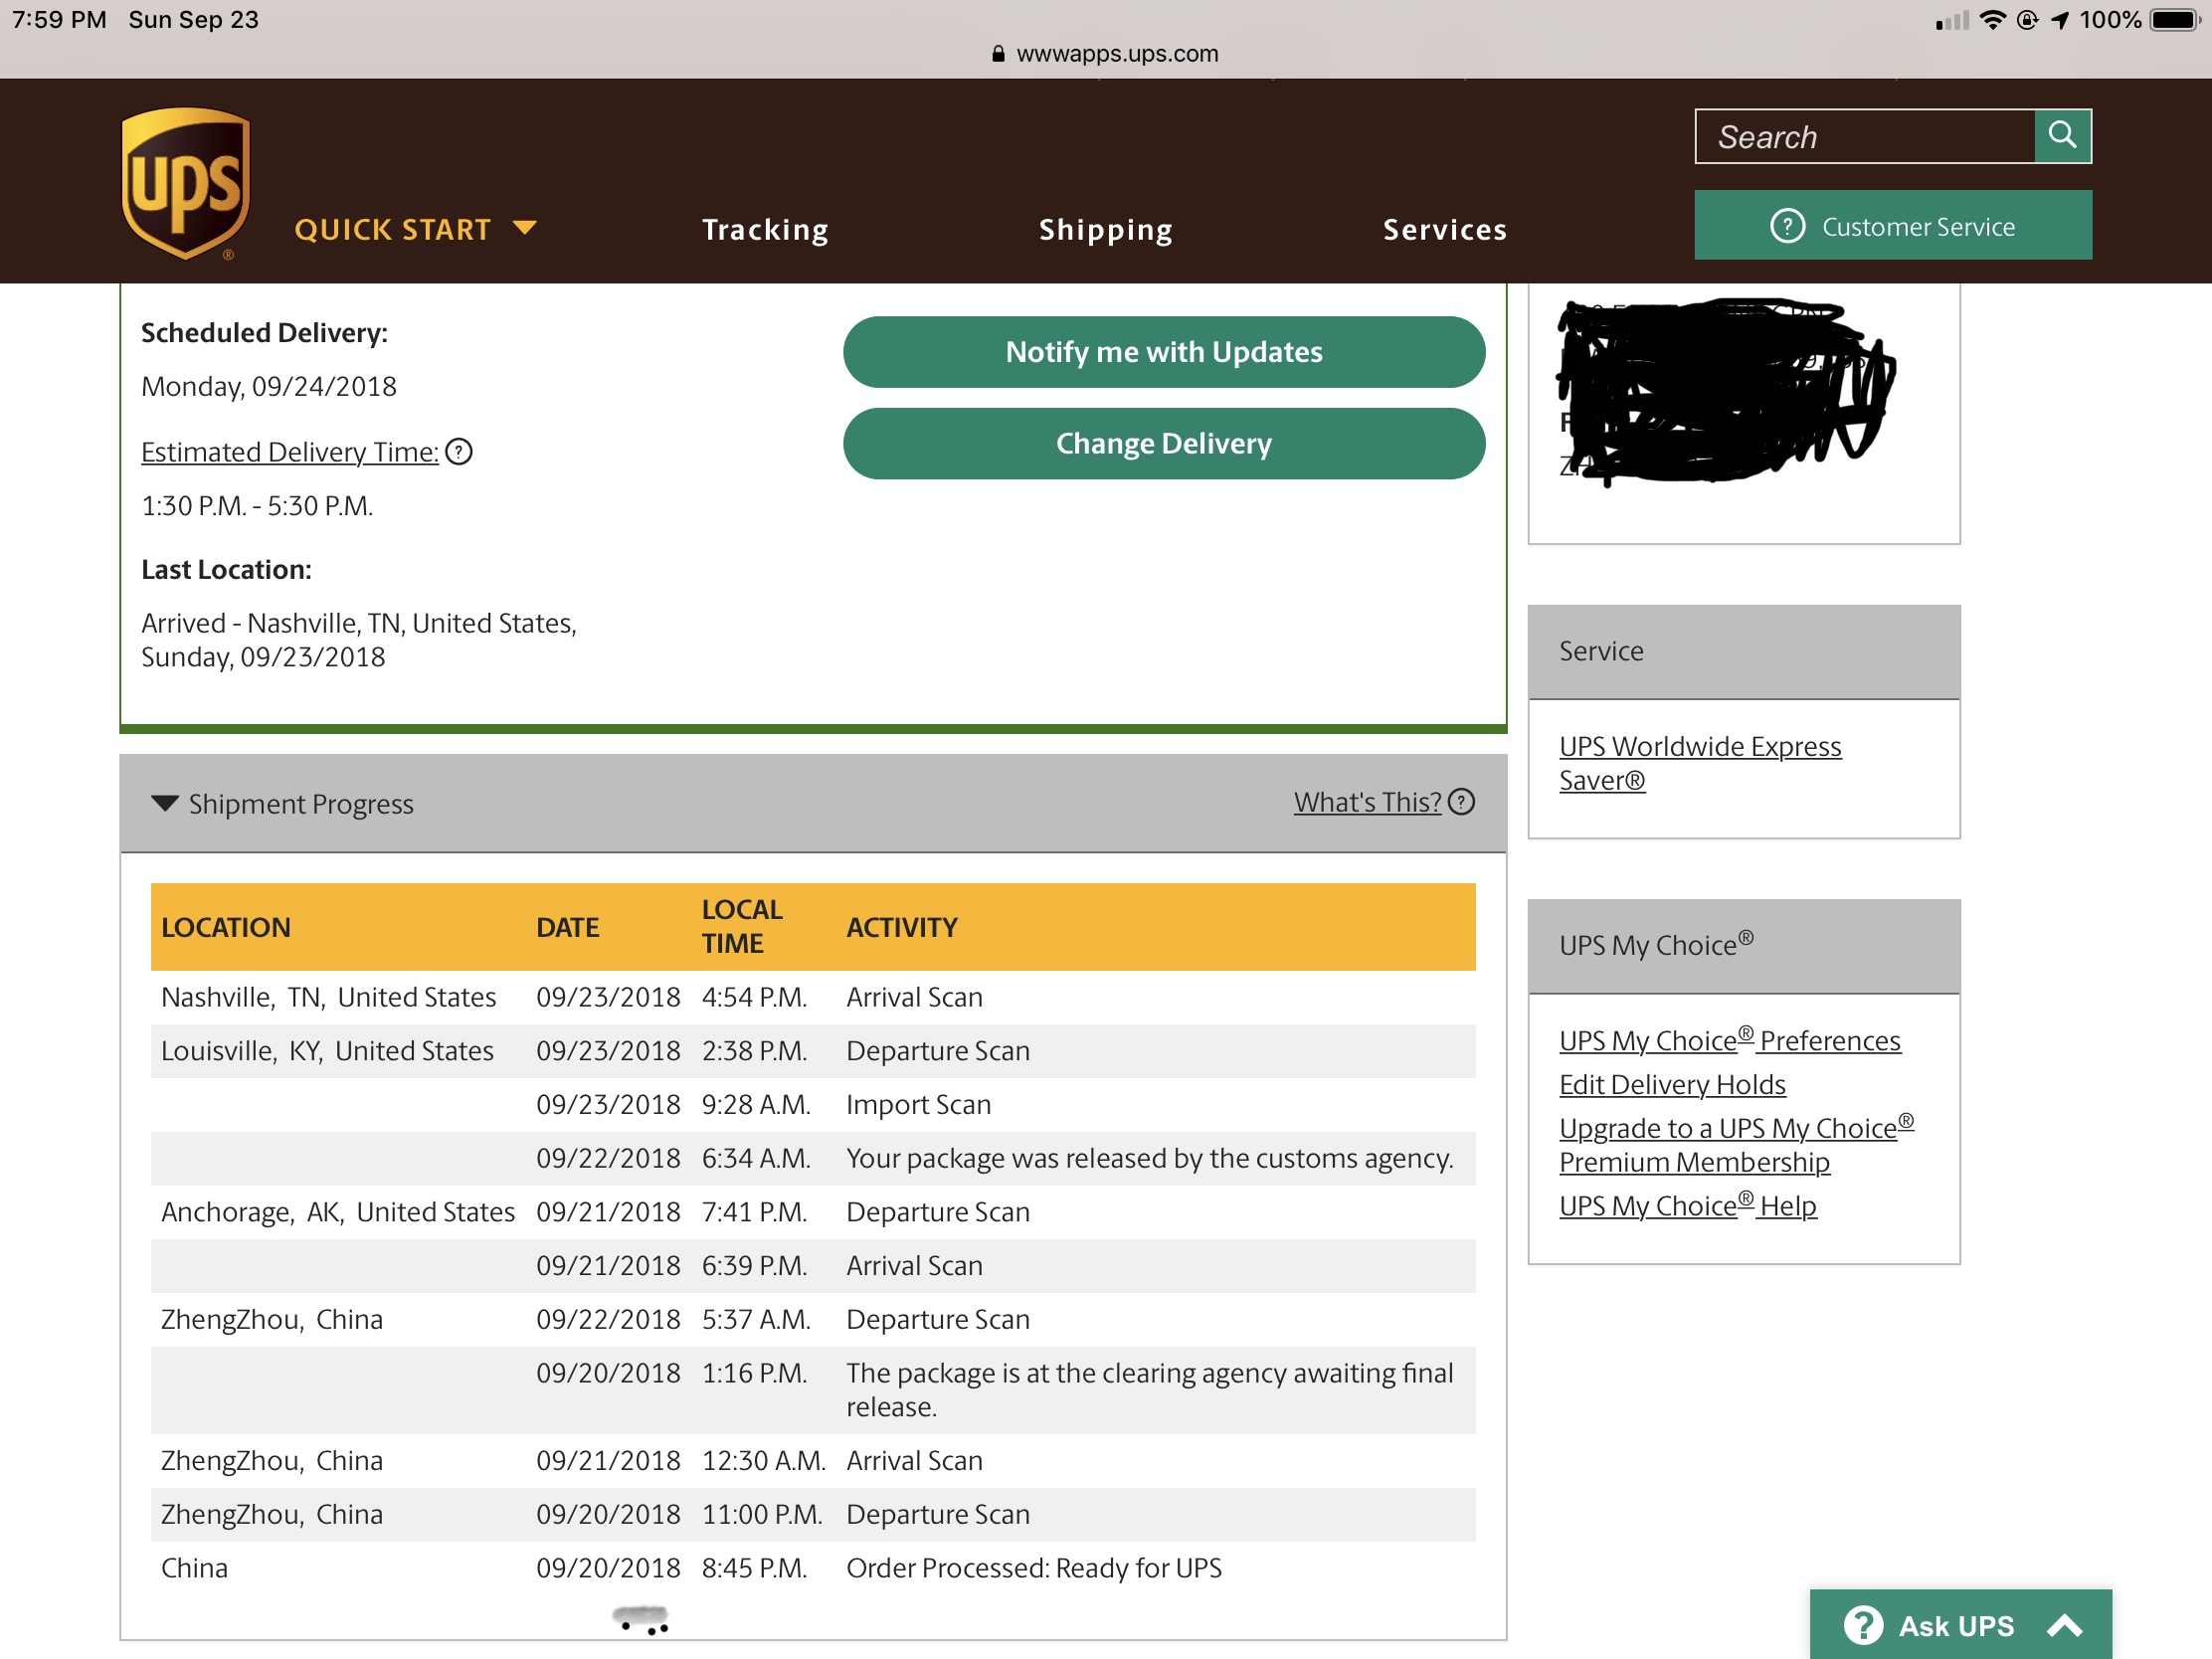
Task: Click Notify me with Updates button
Action: pyautogui.click(x=1164, y=352)
